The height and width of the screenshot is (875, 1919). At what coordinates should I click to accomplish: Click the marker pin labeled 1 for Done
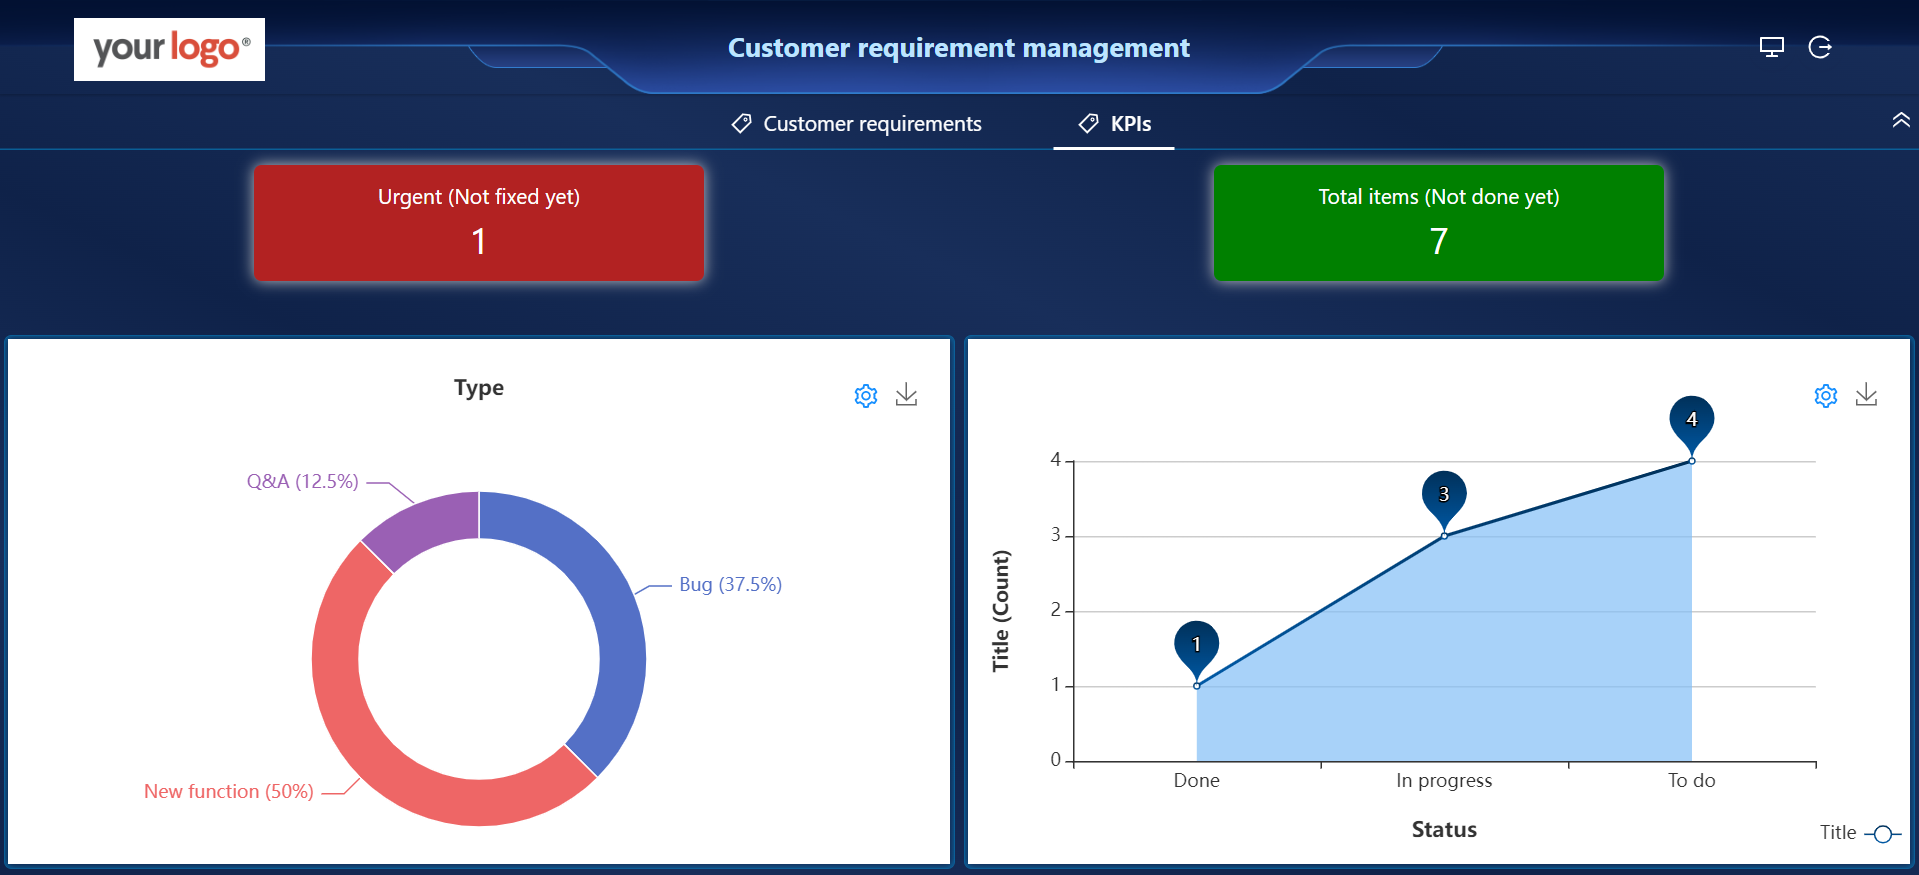(1196, 647)
